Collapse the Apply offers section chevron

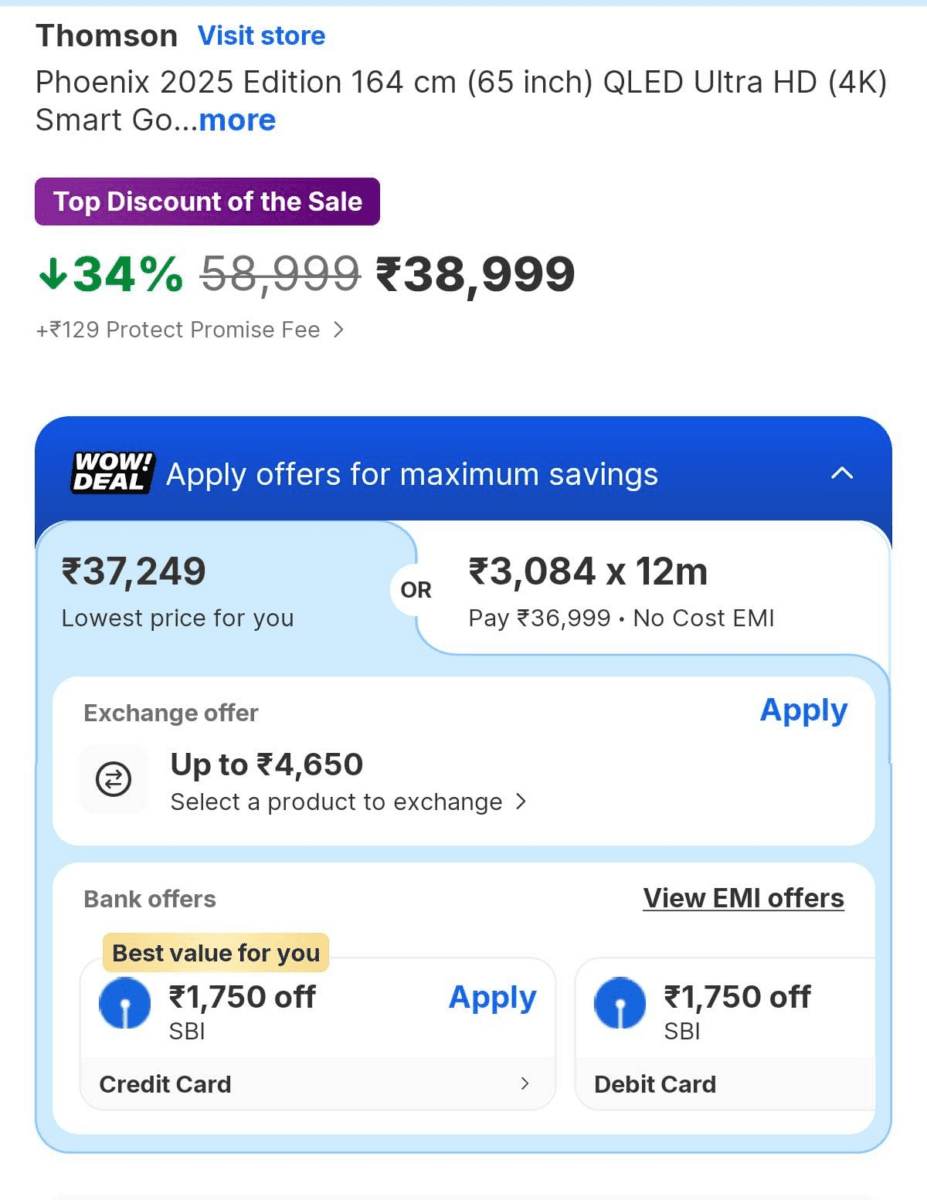842,473
